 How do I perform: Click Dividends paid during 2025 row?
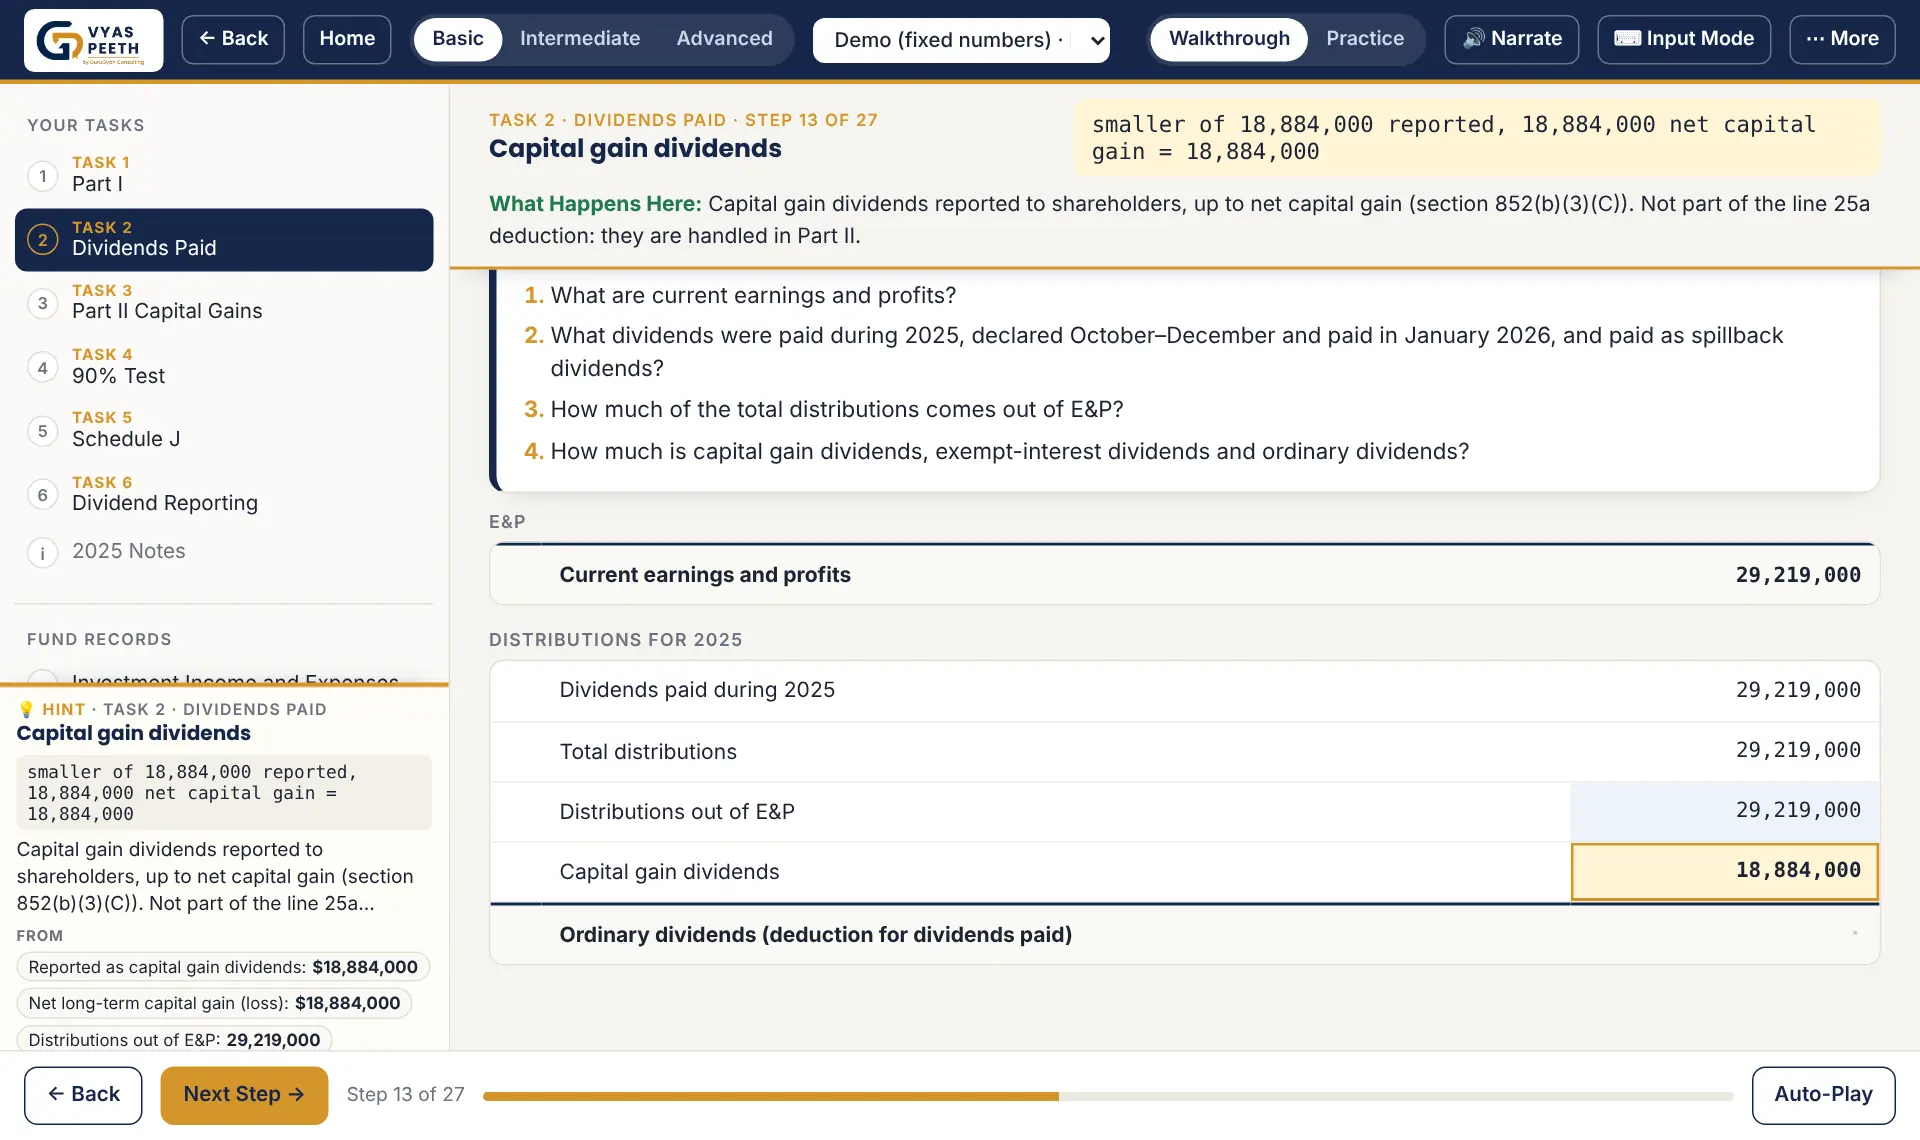(1184, 690)
